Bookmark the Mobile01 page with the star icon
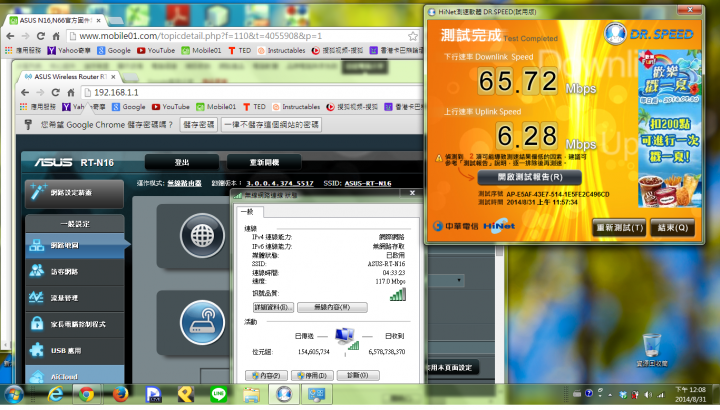 pos(413,36)
